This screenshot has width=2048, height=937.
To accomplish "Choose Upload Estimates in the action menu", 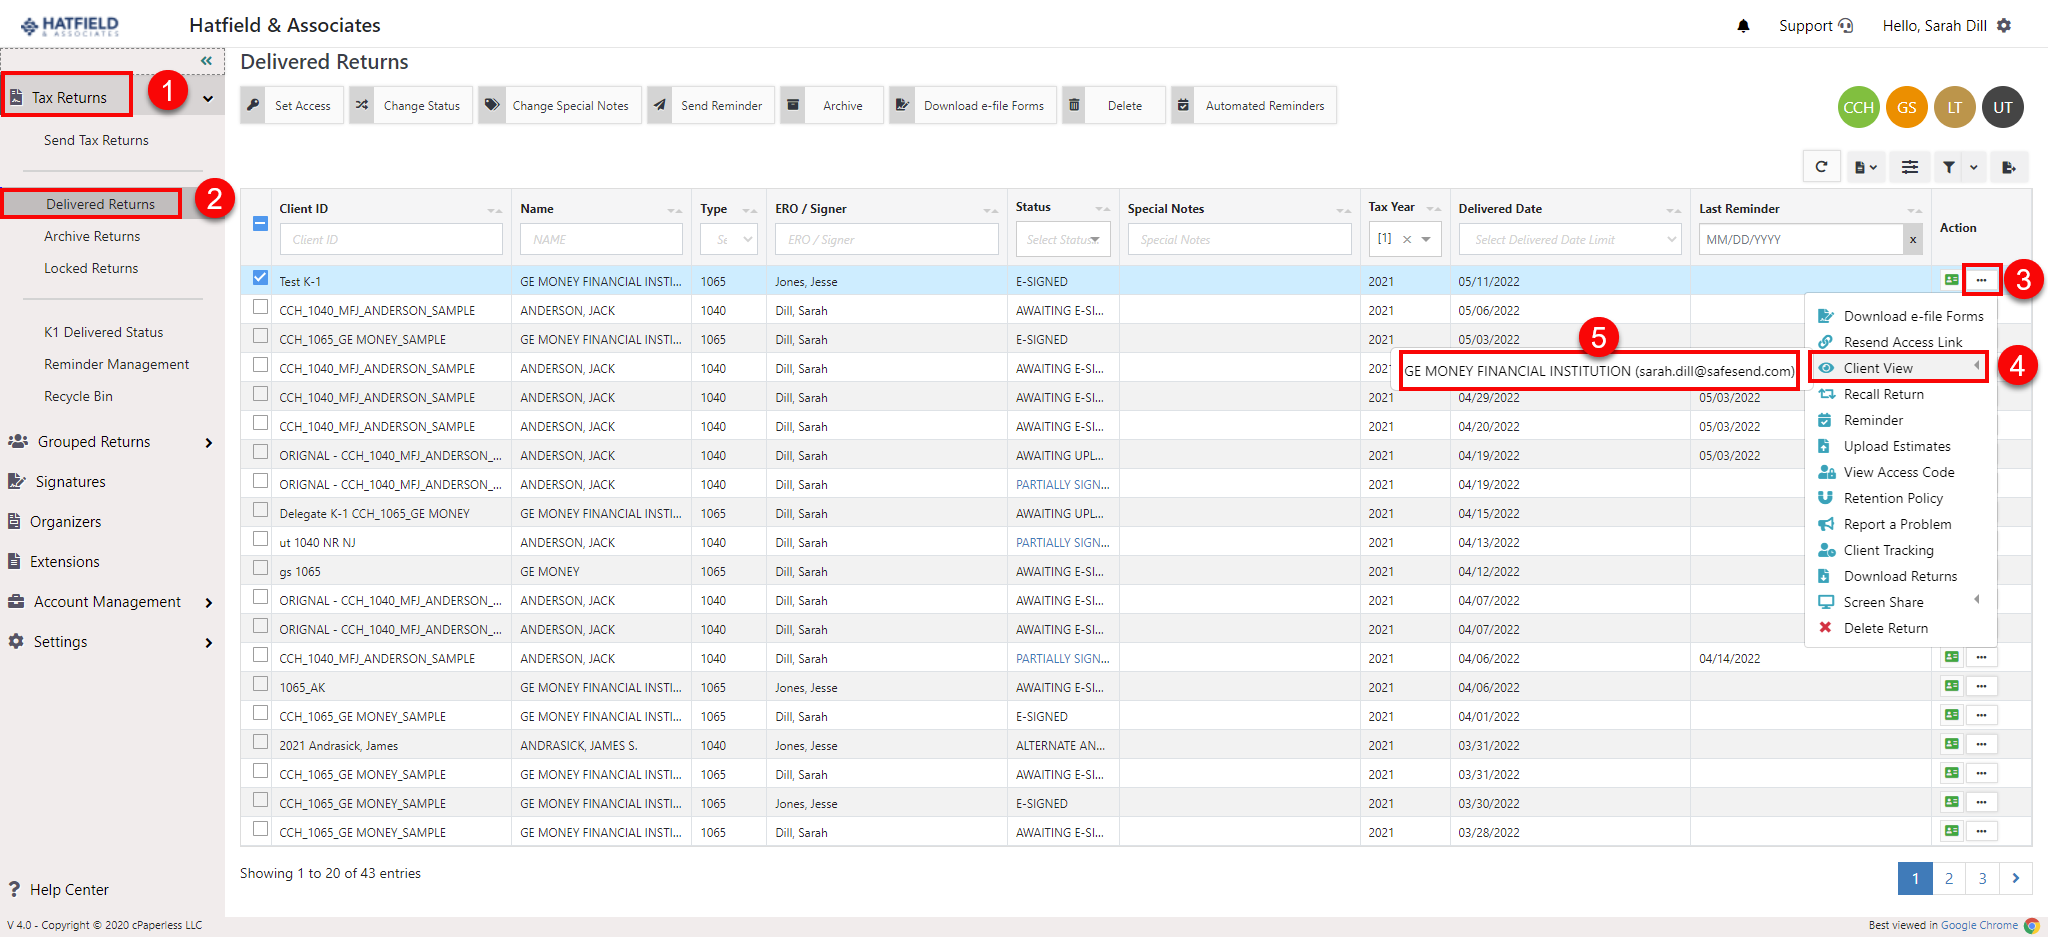I will coord(1896,446).
